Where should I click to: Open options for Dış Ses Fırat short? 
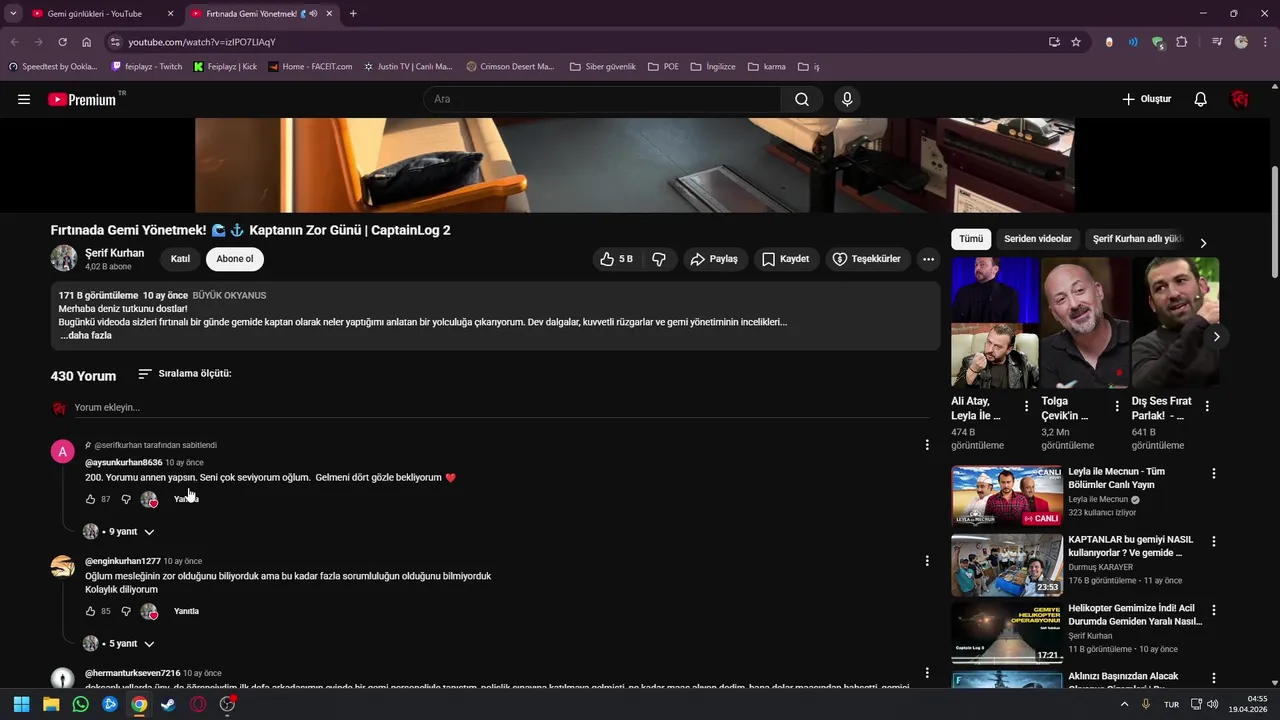(1207, 407)
